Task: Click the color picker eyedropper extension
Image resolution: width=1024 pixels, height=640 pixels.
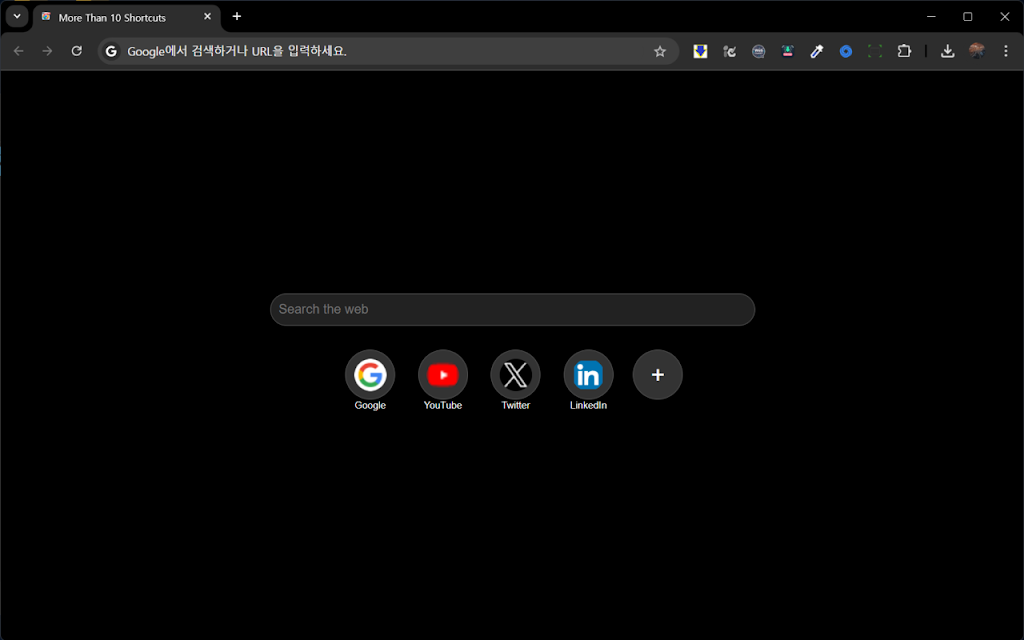Action: pos(816,51)
